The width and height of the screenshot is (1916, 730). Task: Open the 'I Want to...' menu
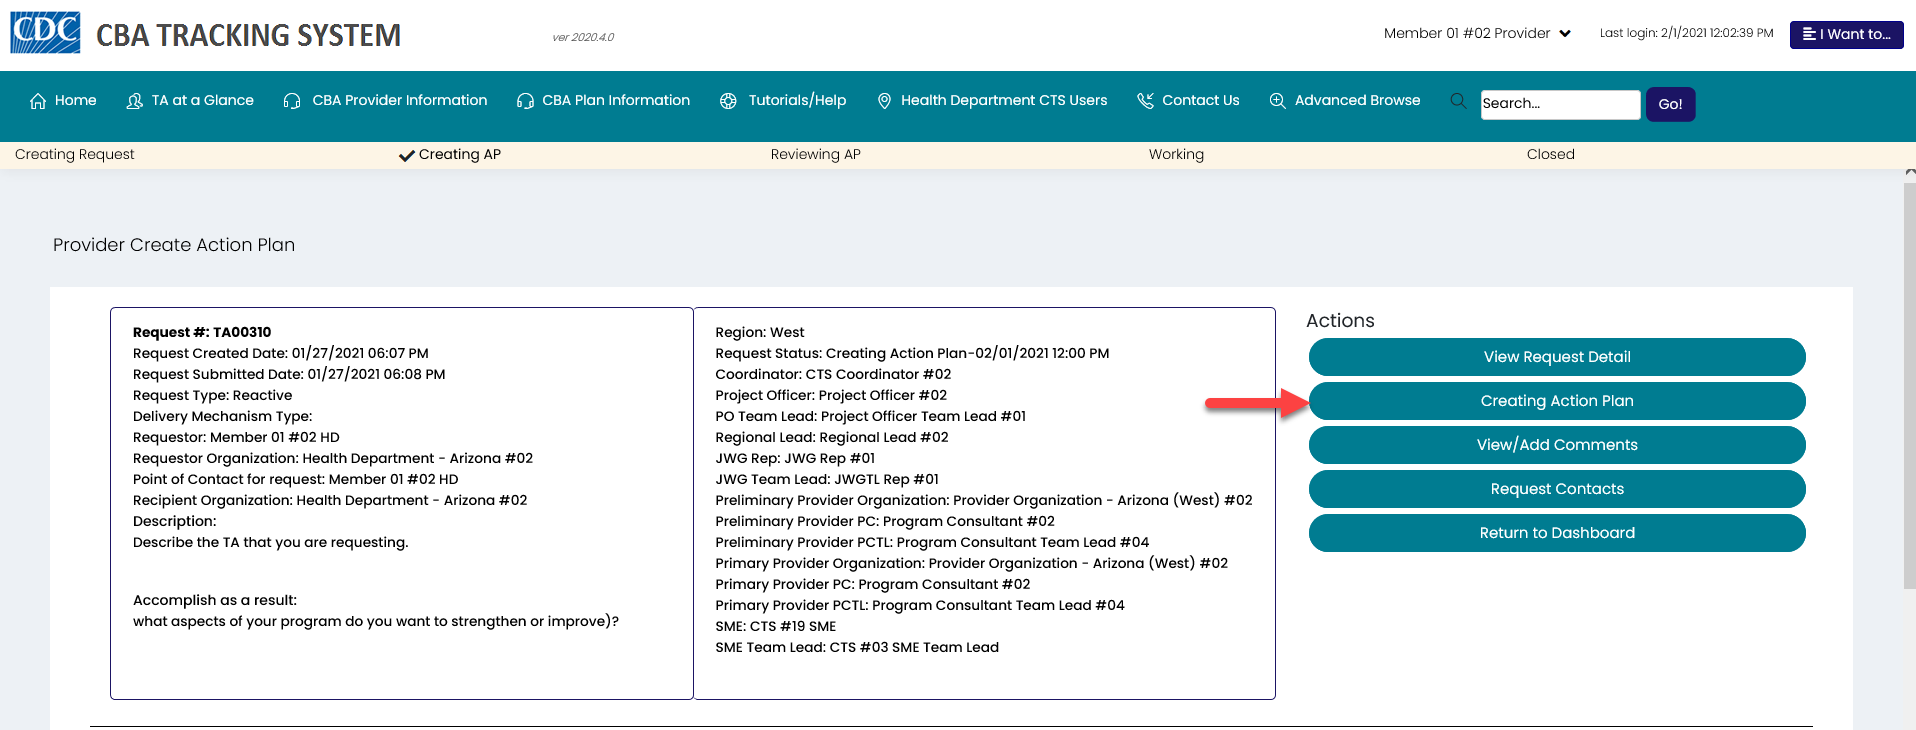pos(1846,34)
